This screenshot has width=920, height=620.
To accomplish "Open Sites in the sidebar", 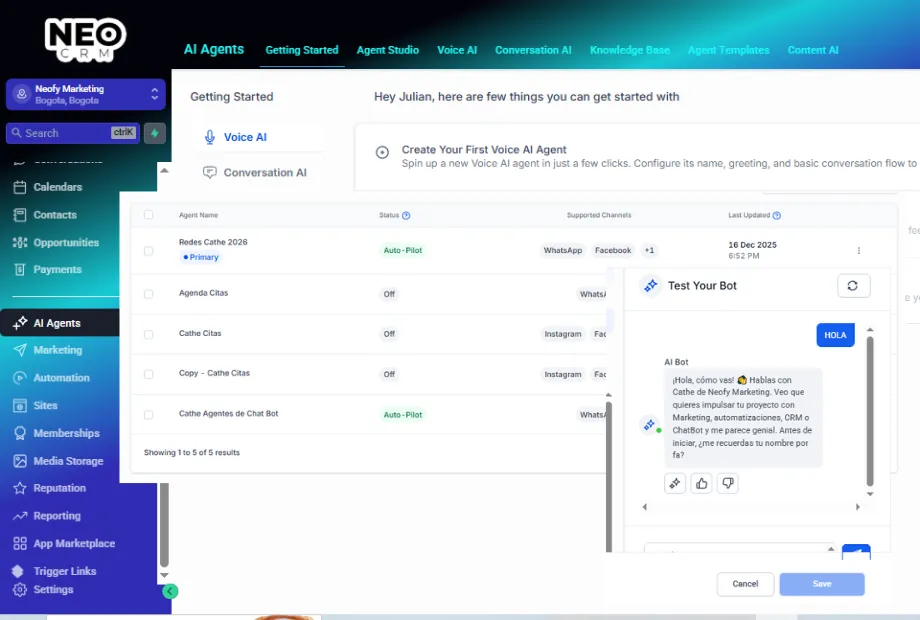I will (45, 405).
